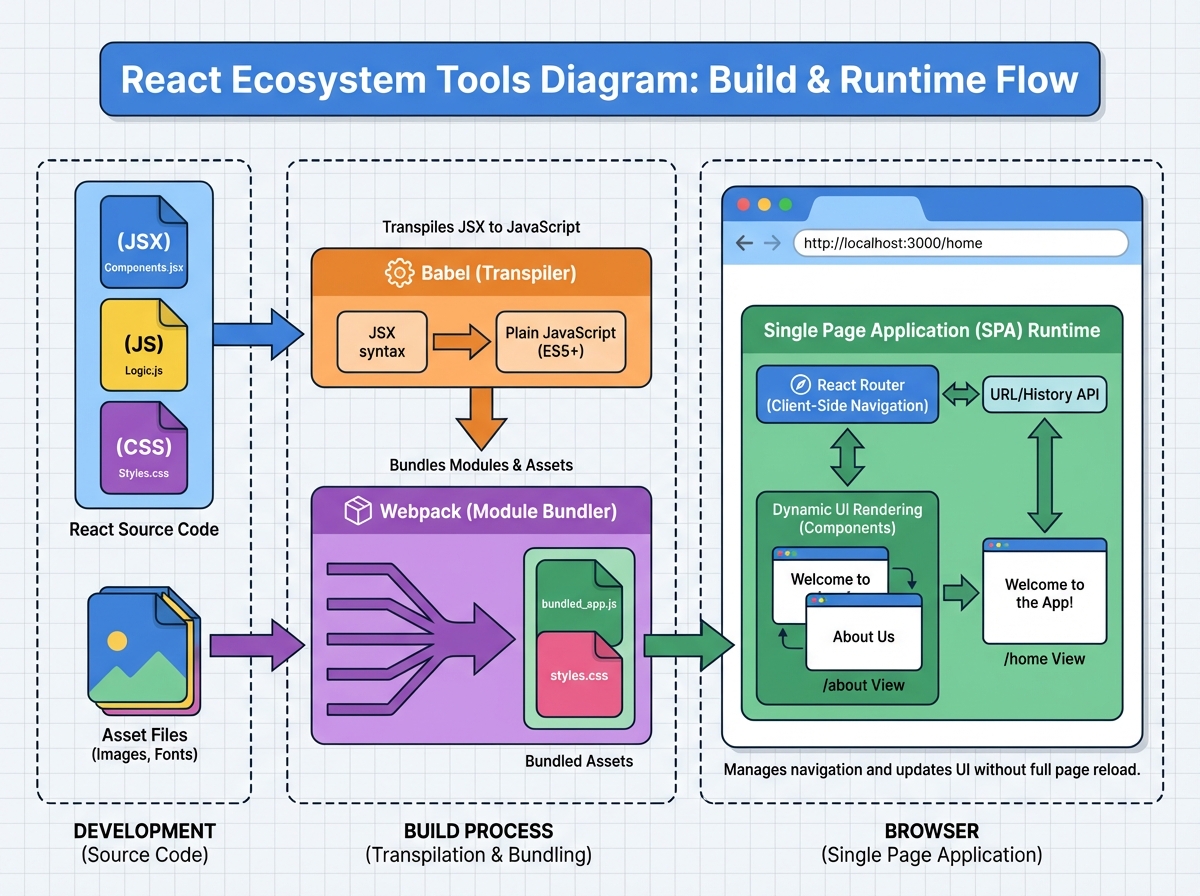Click the green browser window dot
Image resolution: width=1200 pixels, height=896 pixels.
pos(785,204)
